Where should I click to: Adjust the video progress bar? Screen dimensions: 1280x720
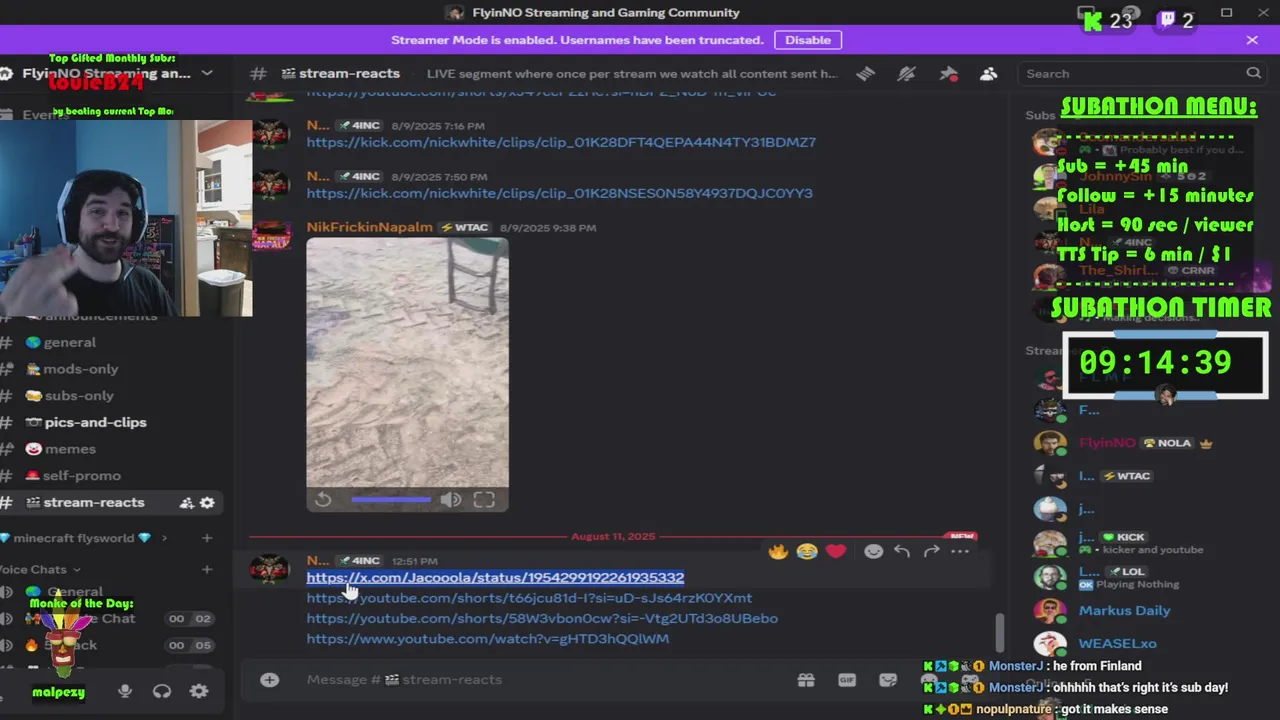[391, 499]
